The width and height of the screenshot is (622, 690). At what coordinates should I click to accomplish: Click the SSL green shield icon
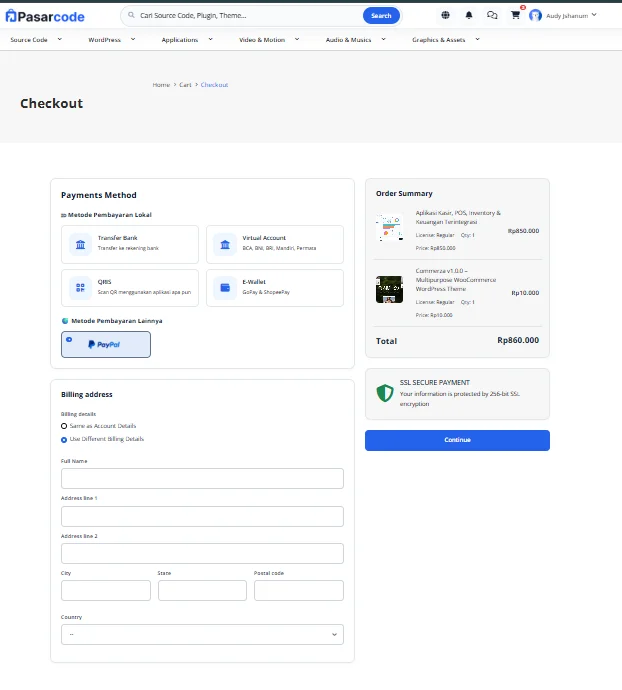(385, 393)
